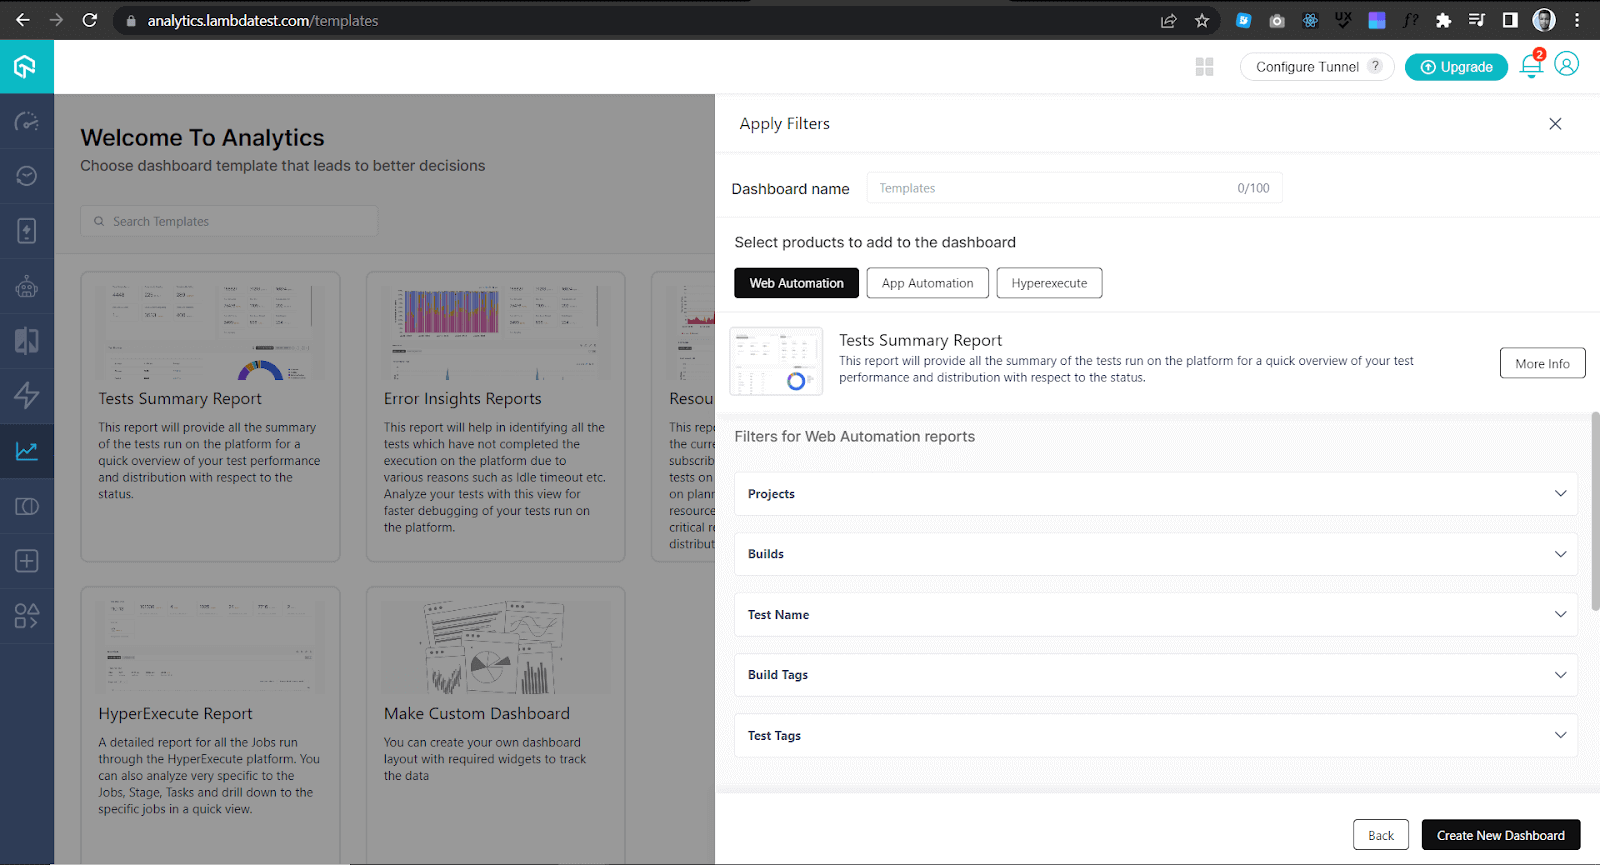Open the Chrome three-dot menu
This screenshot has height=865, width=1600.
(x=1577, y=20)
